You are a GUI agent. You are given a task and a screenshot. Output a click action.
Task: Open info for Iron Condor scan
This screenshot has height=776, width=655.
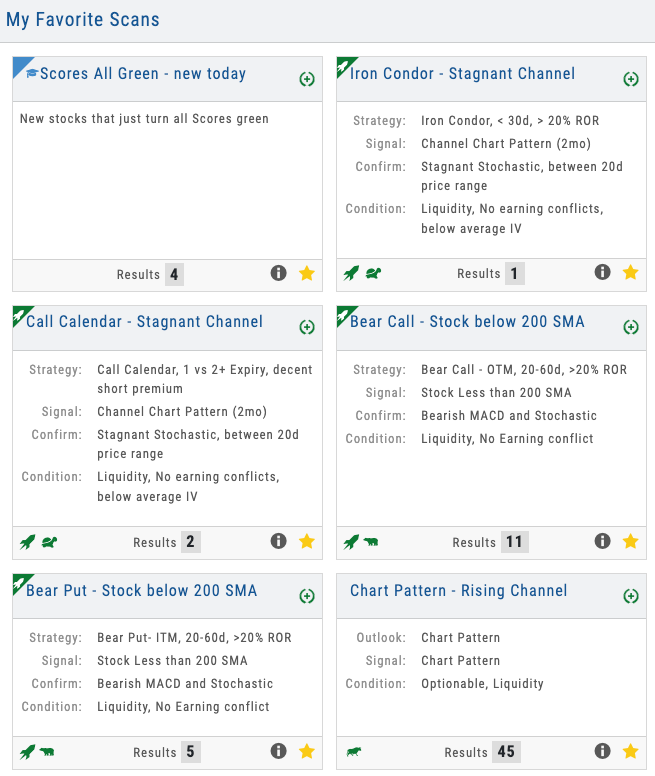click(602, 272)
